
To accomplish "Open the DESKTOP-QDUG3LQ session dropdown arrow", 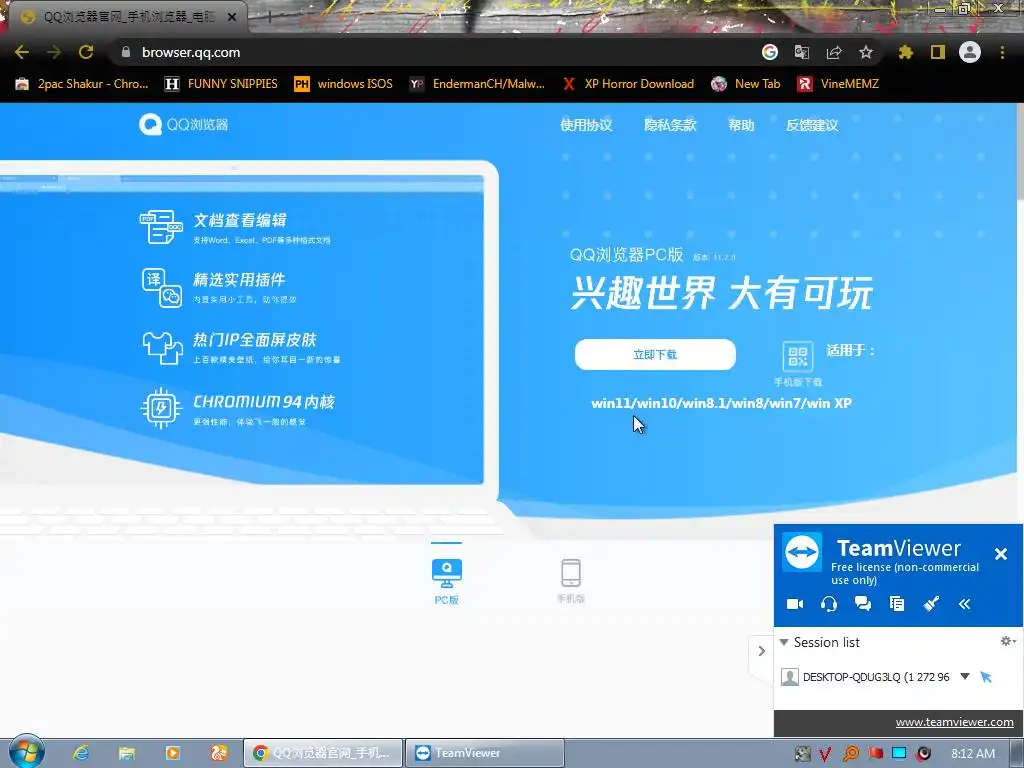I will (965, 677).
